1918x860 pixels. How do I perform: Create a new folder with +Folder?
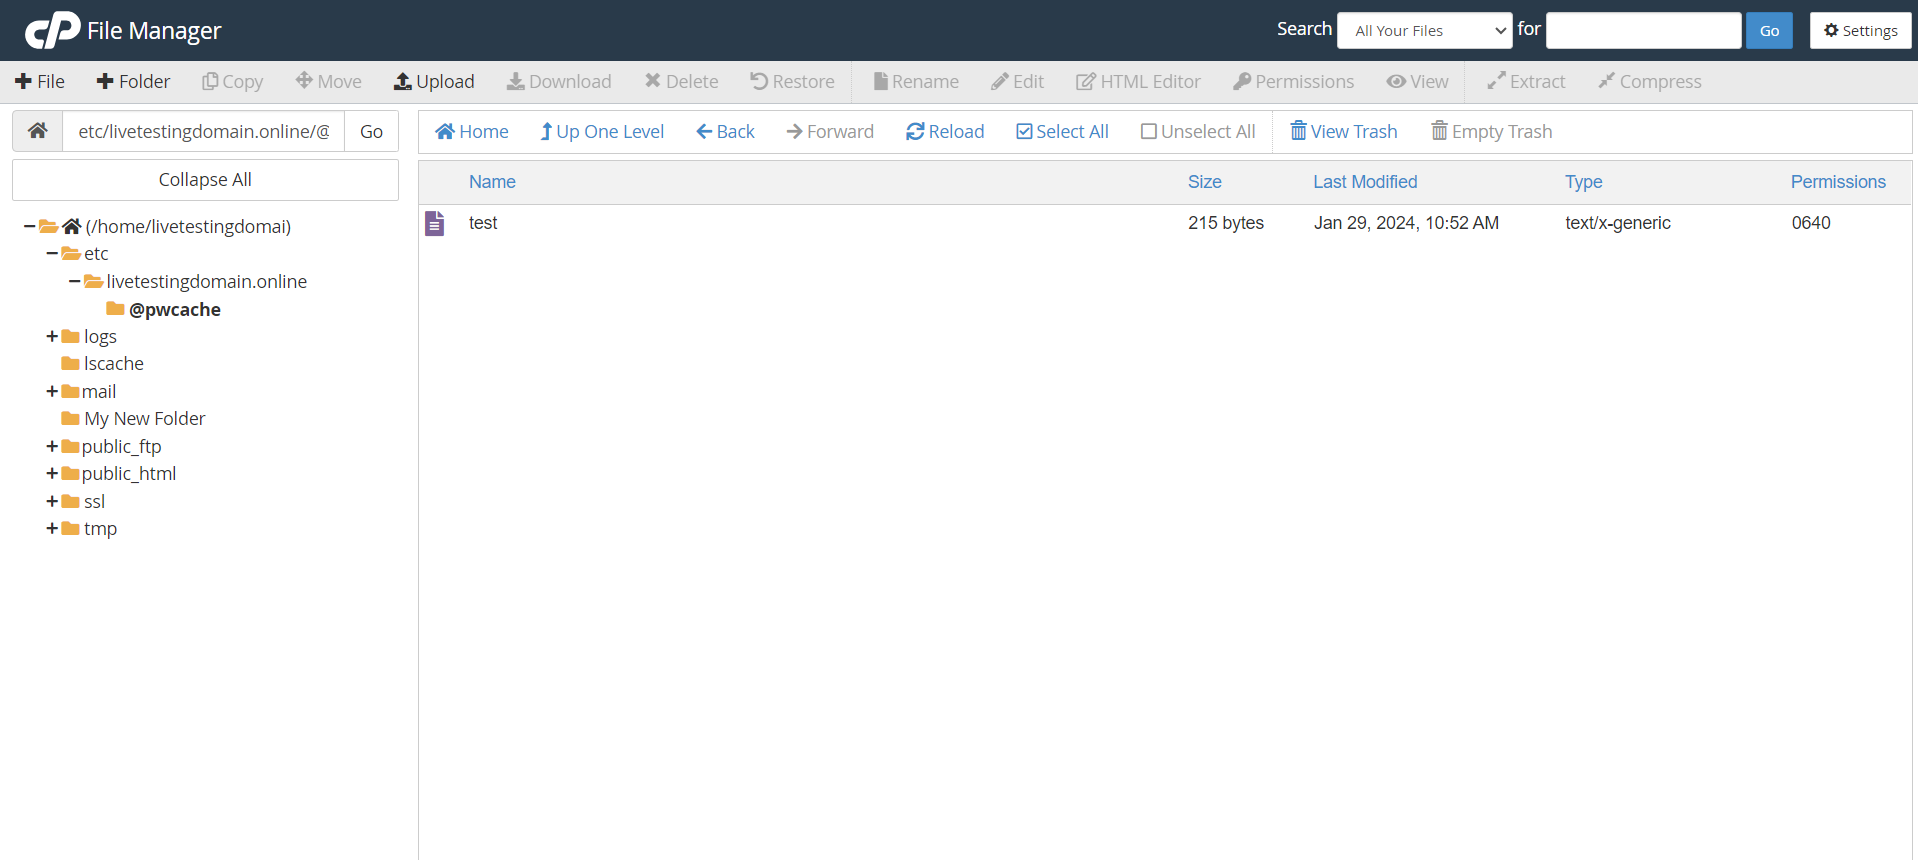133,81
